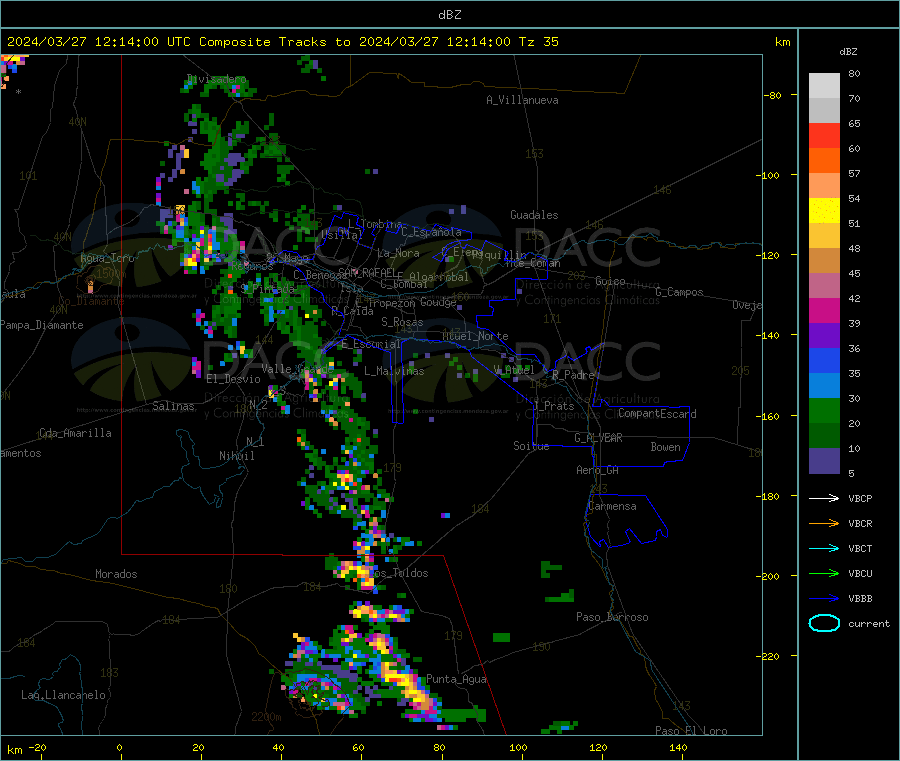This screenshot has width=900, height=761.
Task: Click the 'A_Villanueva' map label
Action: click(x=522, y=100)
